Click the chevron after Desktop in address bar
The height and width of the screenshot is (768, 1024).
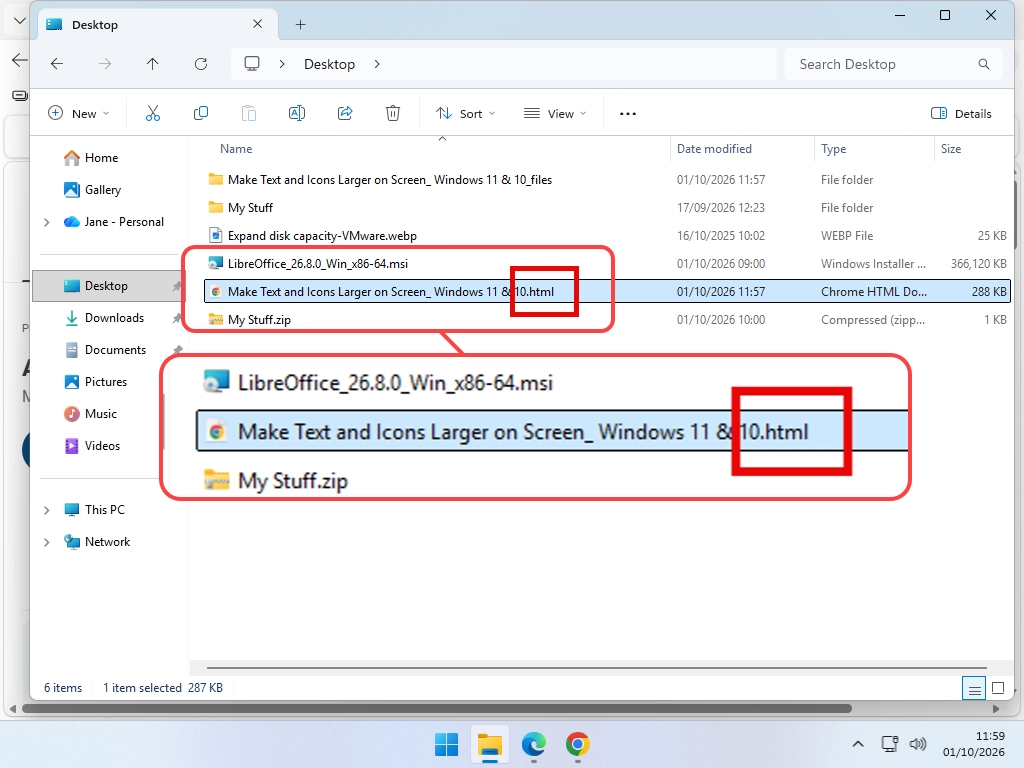point(377,64)
